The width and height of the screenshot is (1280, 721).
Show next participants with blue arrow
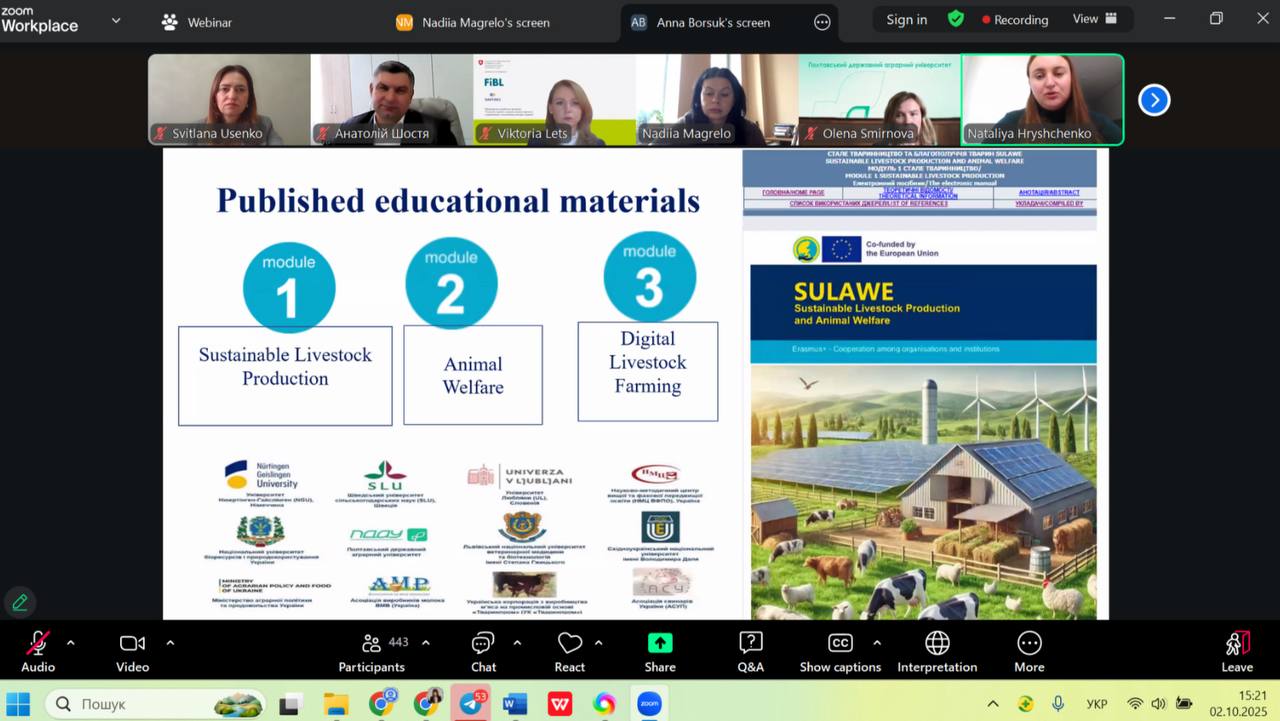(x=1154, y=100)
